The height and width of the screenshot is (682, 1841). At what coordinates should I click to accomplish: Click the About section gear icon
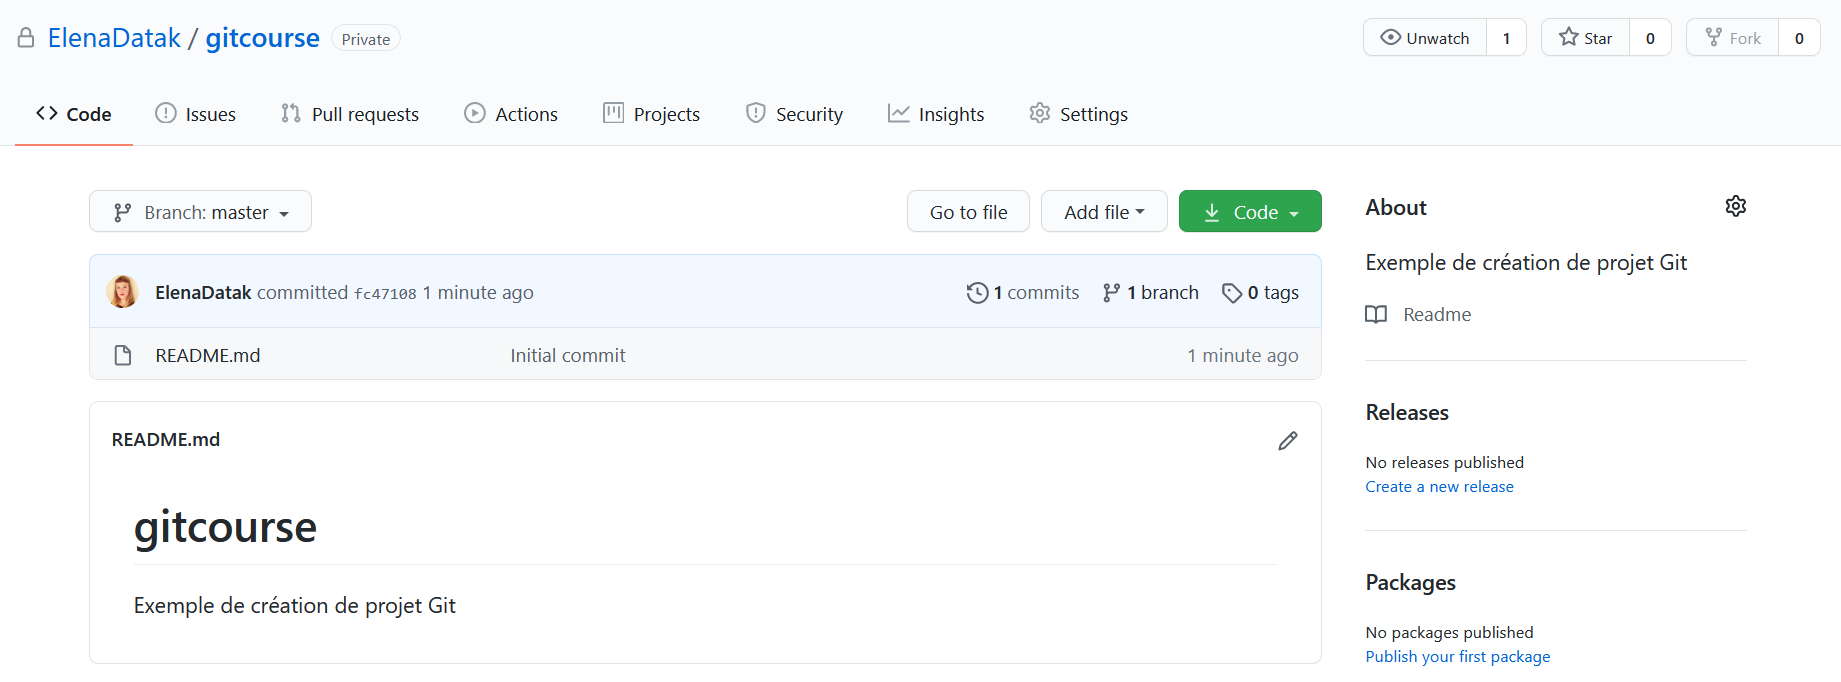pyautogui.click(x=1736, y=206)
